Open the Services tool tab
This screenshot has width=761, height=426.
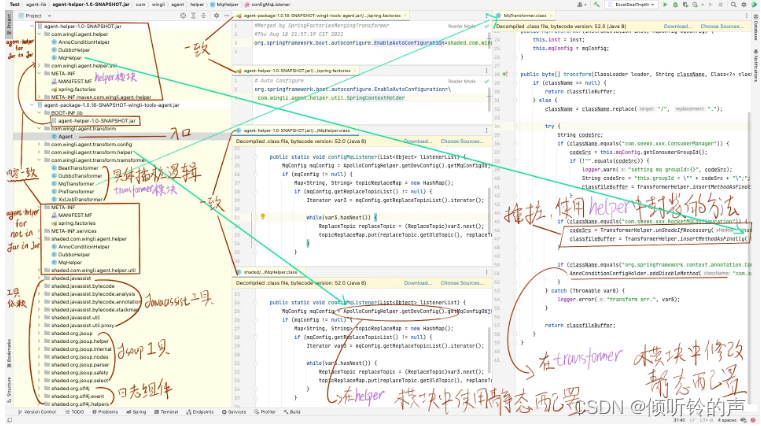234,412
